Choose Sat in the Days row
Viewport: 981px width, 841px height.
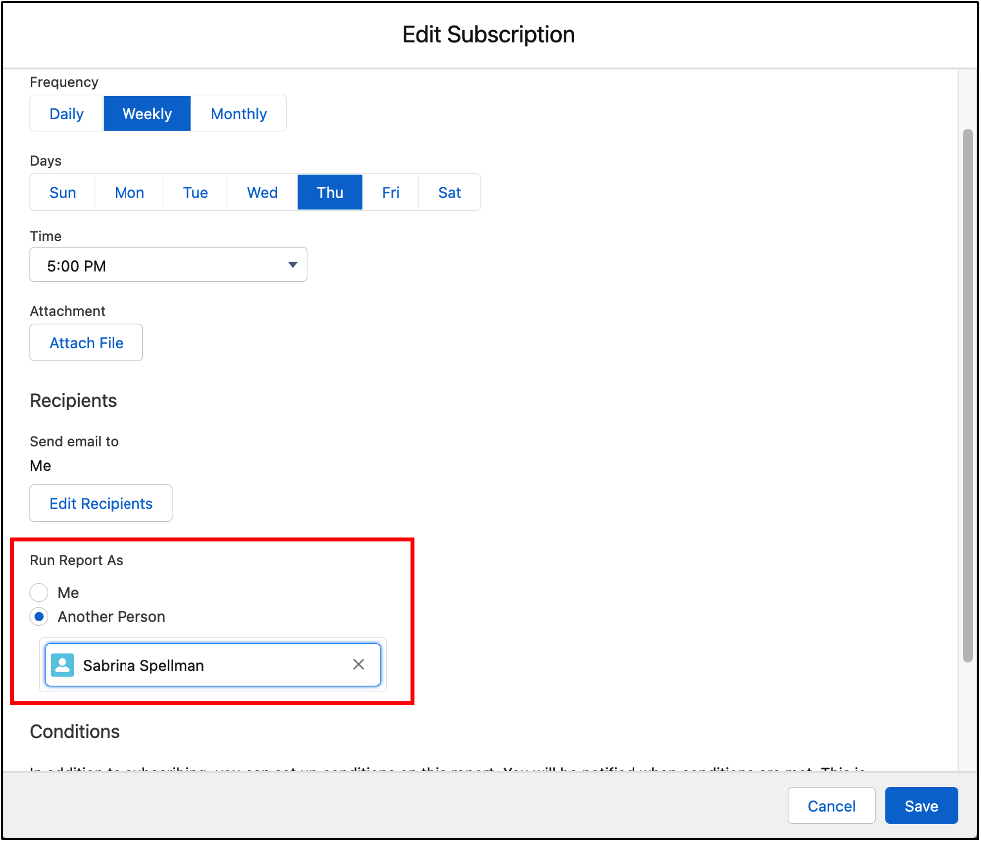coord(449,193)
